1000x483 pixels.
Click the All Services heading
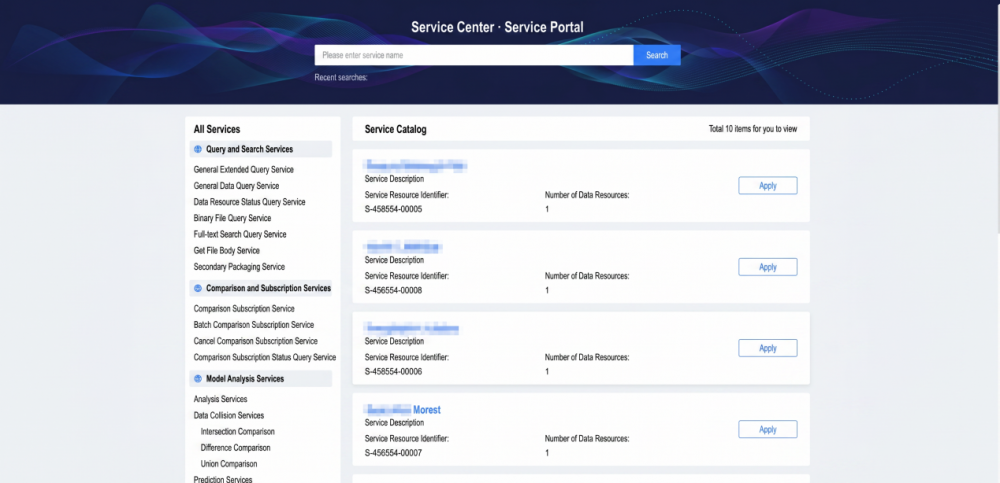[217, 130]
